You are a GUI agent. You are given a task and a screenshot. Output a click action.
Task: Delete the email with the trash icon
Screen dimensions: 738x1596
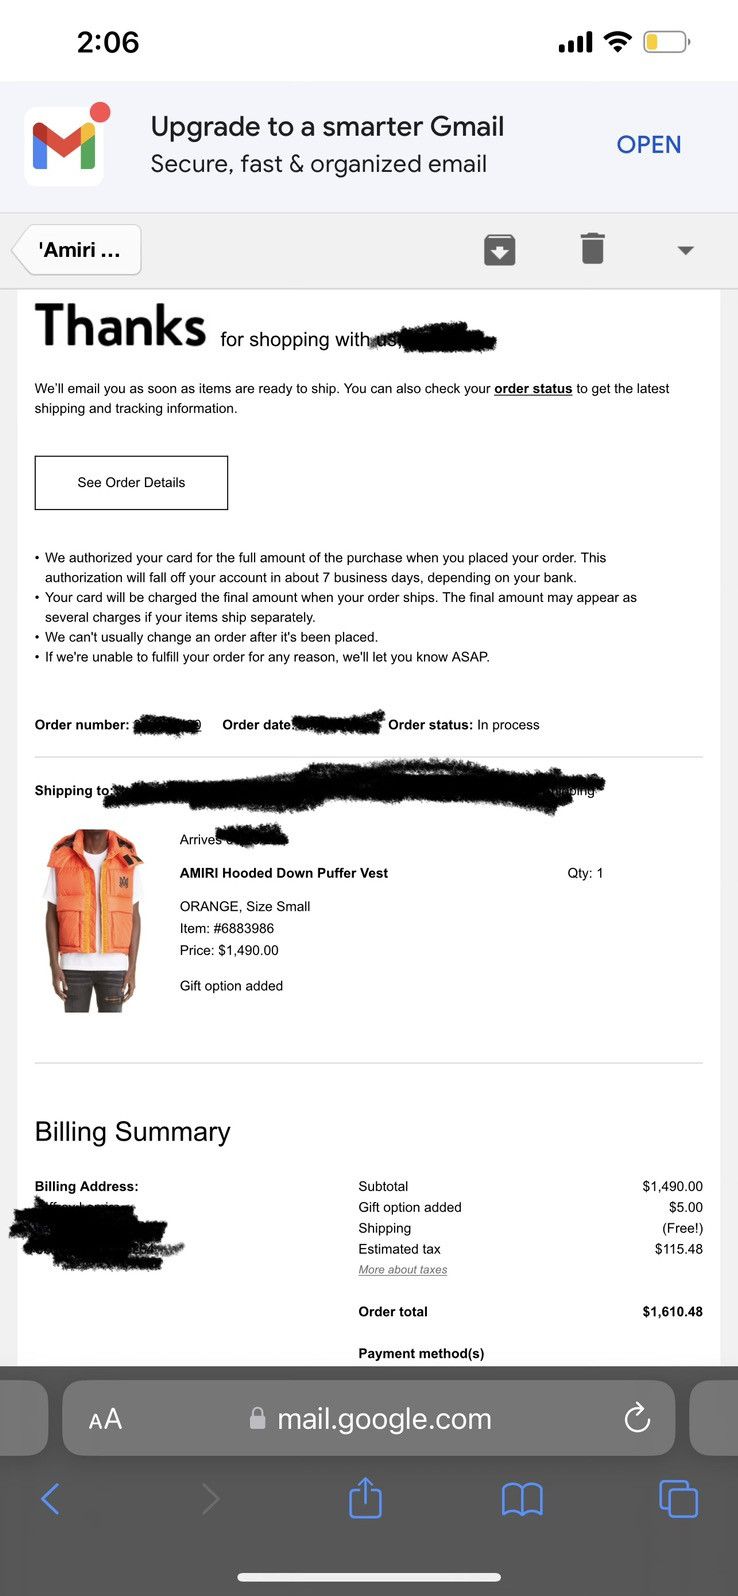(x=592, y=249)
